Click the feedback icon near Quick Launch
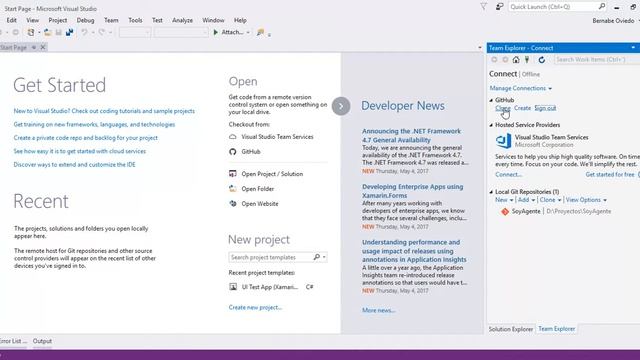640x360 pixels. (500, 7)
